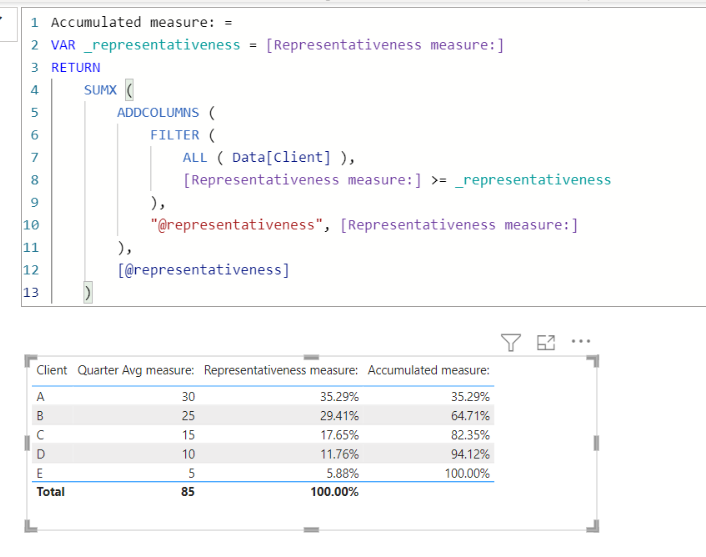Select client D row cell
The height and width of the screenshot is (557, 706).
pyautogui.click(x=41, y=454)
